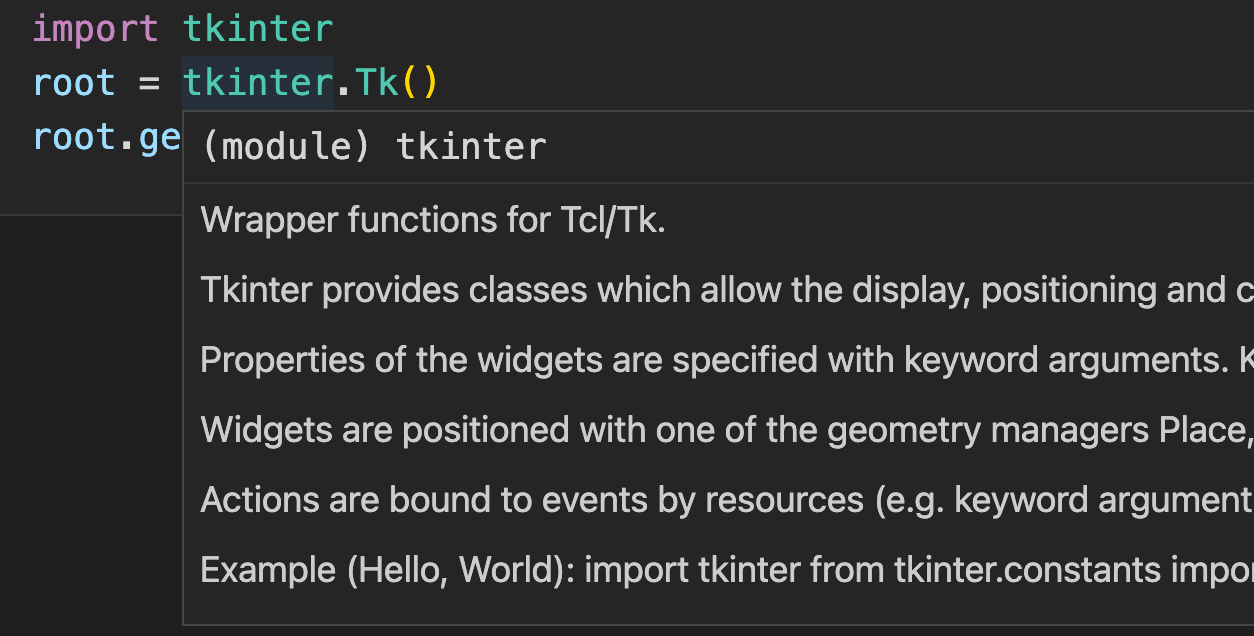1254x636 pixels.
Task: Click 'Wrapper functions for Tcl/Tk.' text
Action: (x=433, y=220)
